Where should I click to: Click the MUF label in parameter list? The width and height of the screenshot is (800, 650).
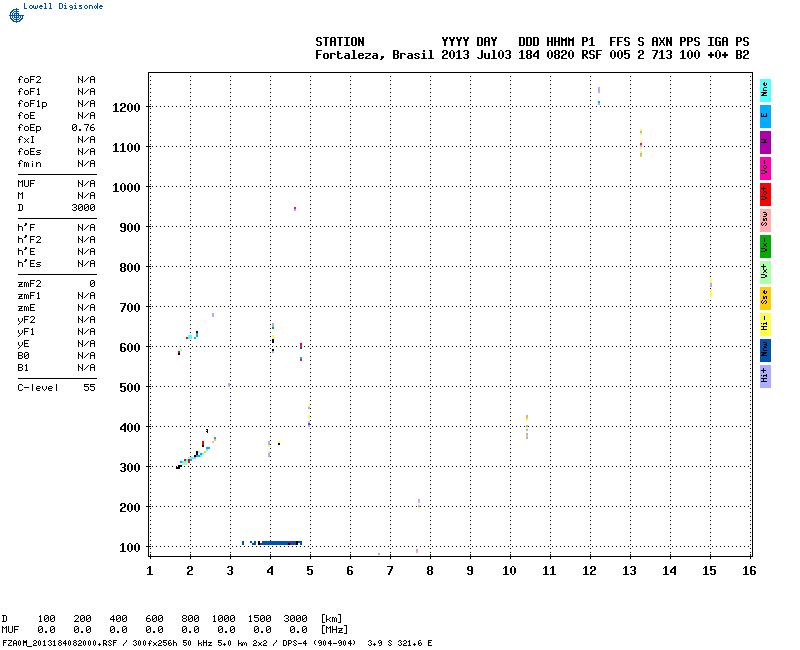[26, 184]
